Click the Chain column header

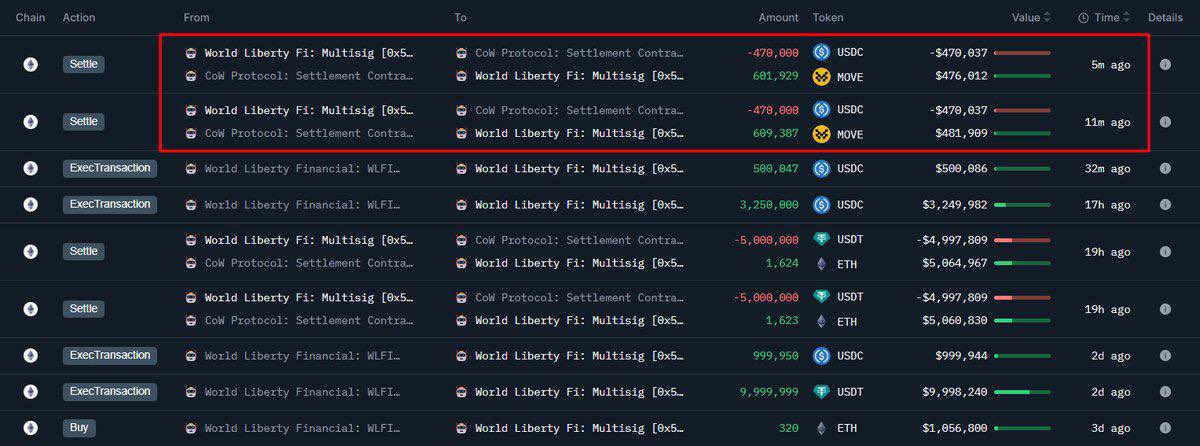pos(30,17)
